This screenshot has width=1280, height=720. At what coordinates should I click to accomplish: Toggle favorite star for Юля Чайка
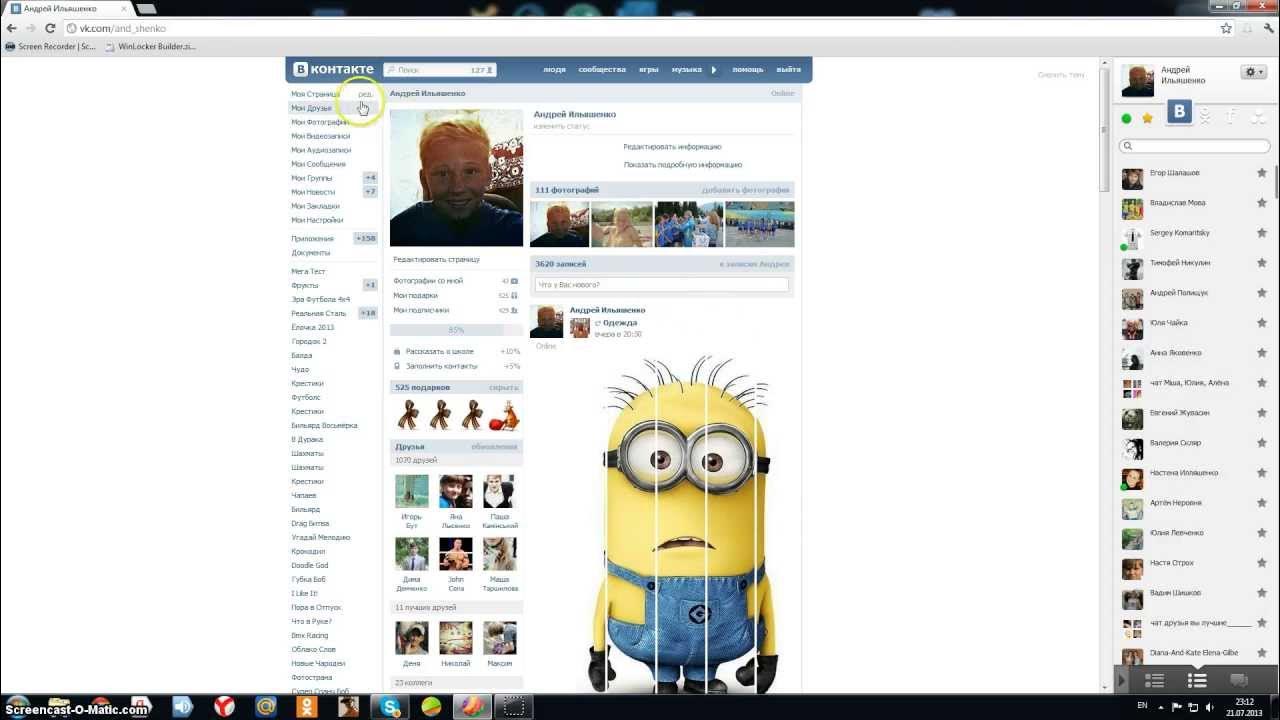tap(1262, 323)
